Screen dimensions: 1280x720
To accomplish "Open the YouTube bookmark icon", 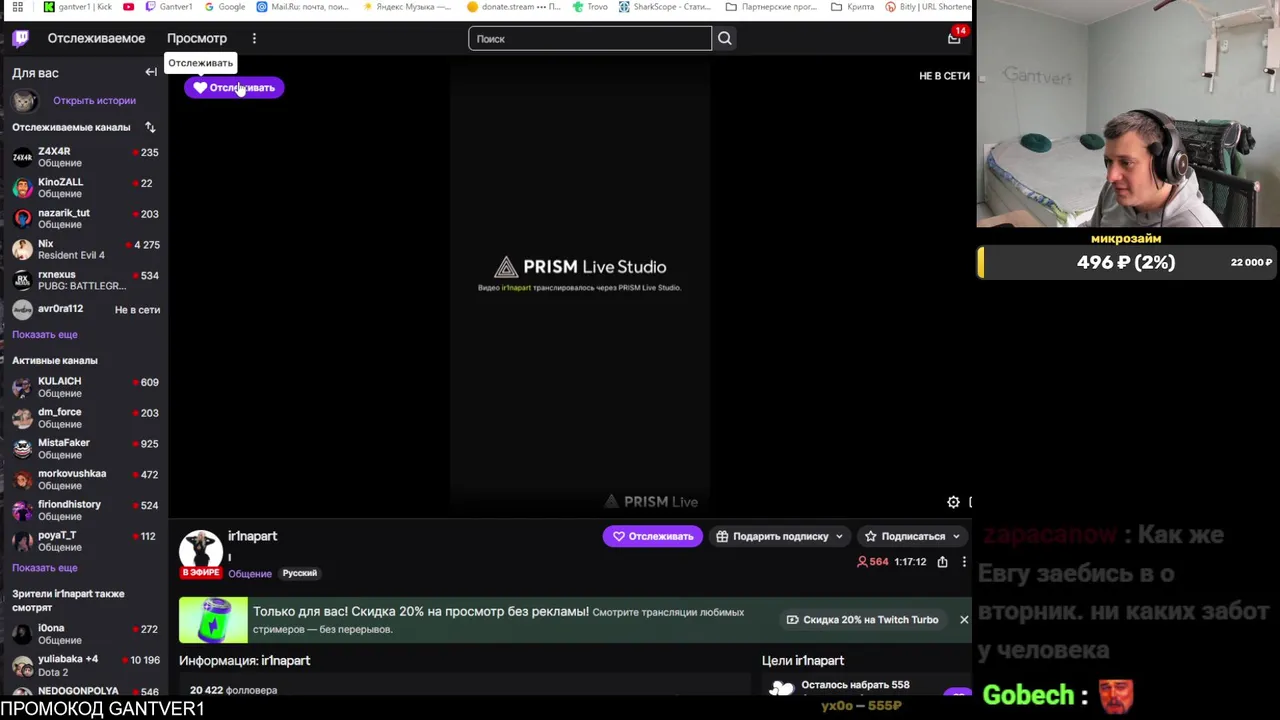I will [x=128, y=7].
